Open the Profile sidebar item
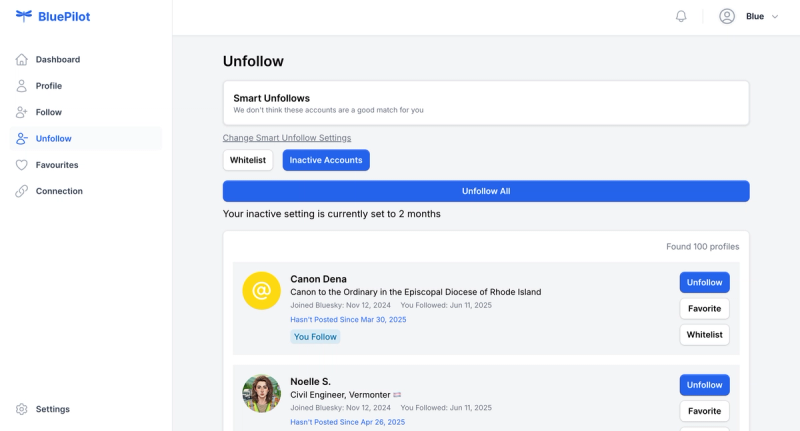The height and width of the screenshot is (431, 800). [x=86, y=86]
